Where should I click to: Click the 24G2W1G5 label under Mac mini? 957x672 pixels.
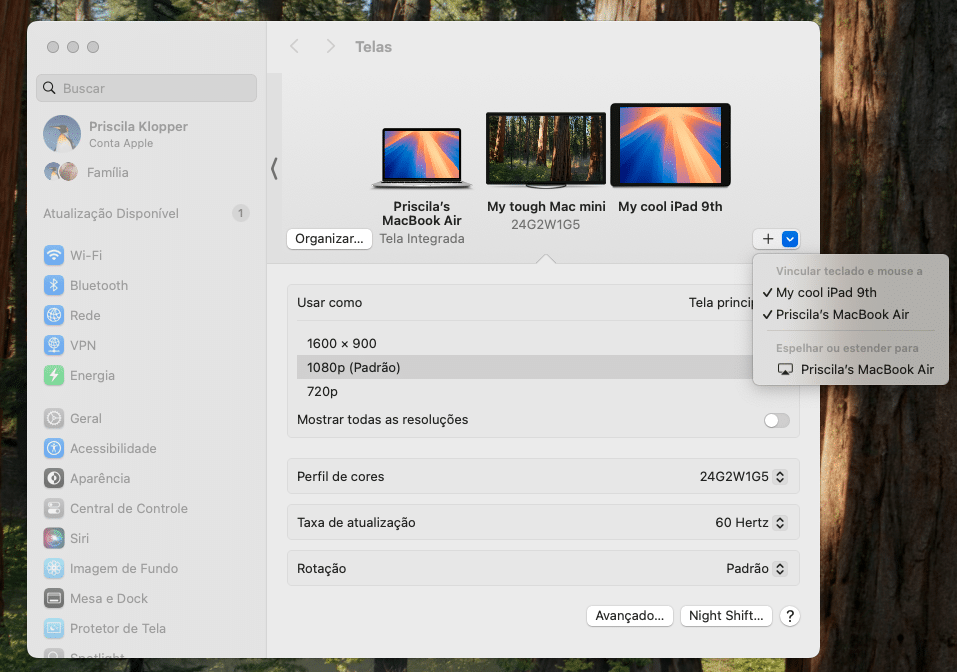[x=546, y=224]
